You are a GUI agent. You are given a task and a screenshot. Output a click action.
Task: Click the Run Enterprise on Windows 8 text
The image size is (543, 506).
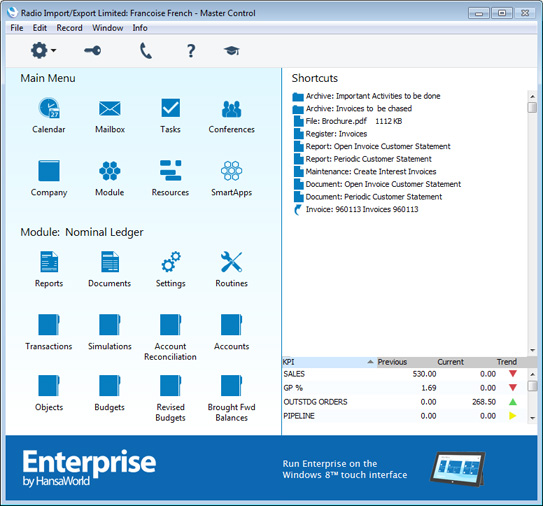[x=345, y=469]
